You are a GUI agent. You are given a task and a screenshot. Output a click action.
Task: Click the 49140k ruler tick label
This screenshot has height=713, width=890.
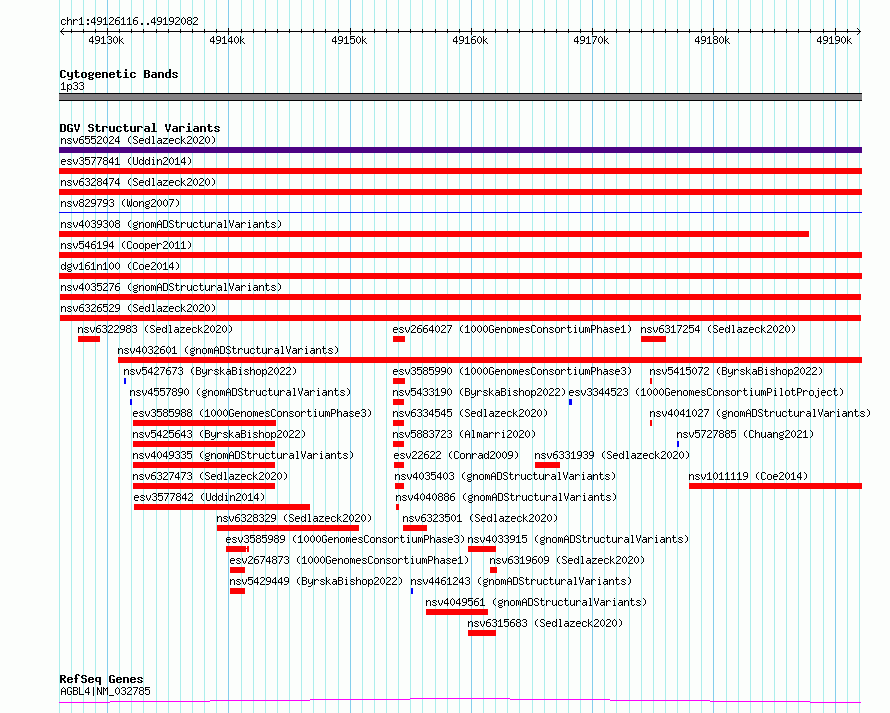(227, 40)
